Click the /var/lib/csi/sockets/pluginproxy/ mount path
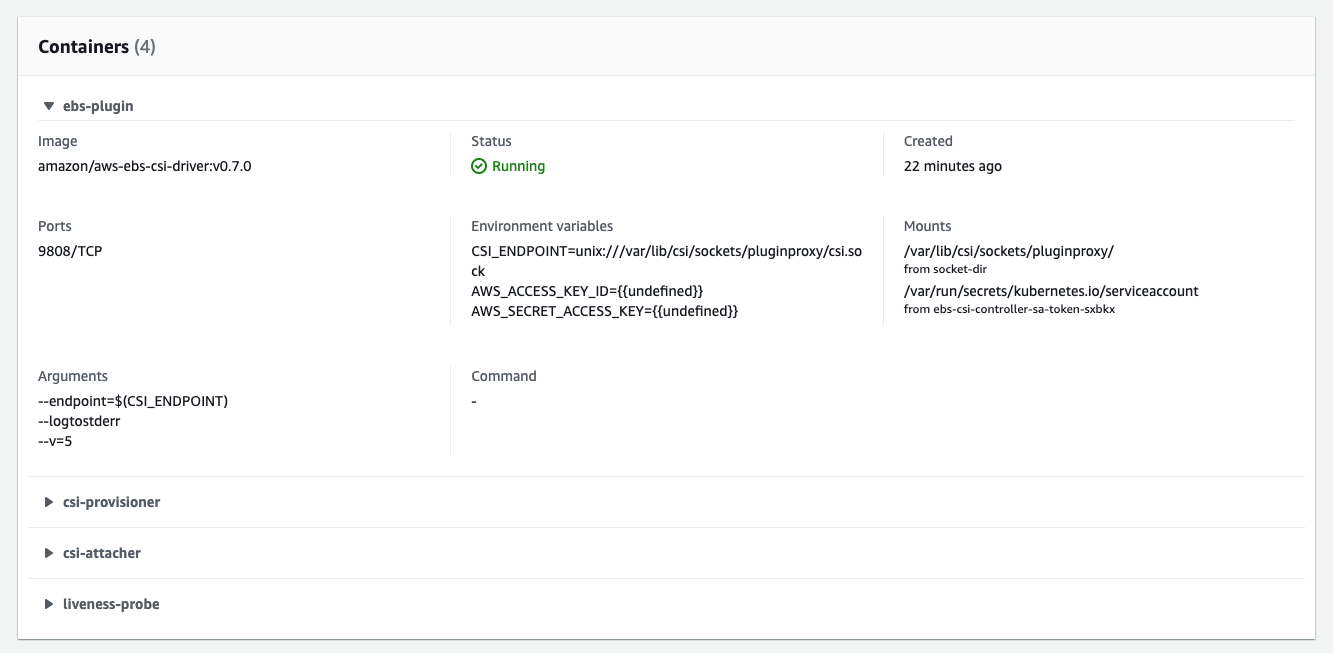 click(x=1008, y=251)
